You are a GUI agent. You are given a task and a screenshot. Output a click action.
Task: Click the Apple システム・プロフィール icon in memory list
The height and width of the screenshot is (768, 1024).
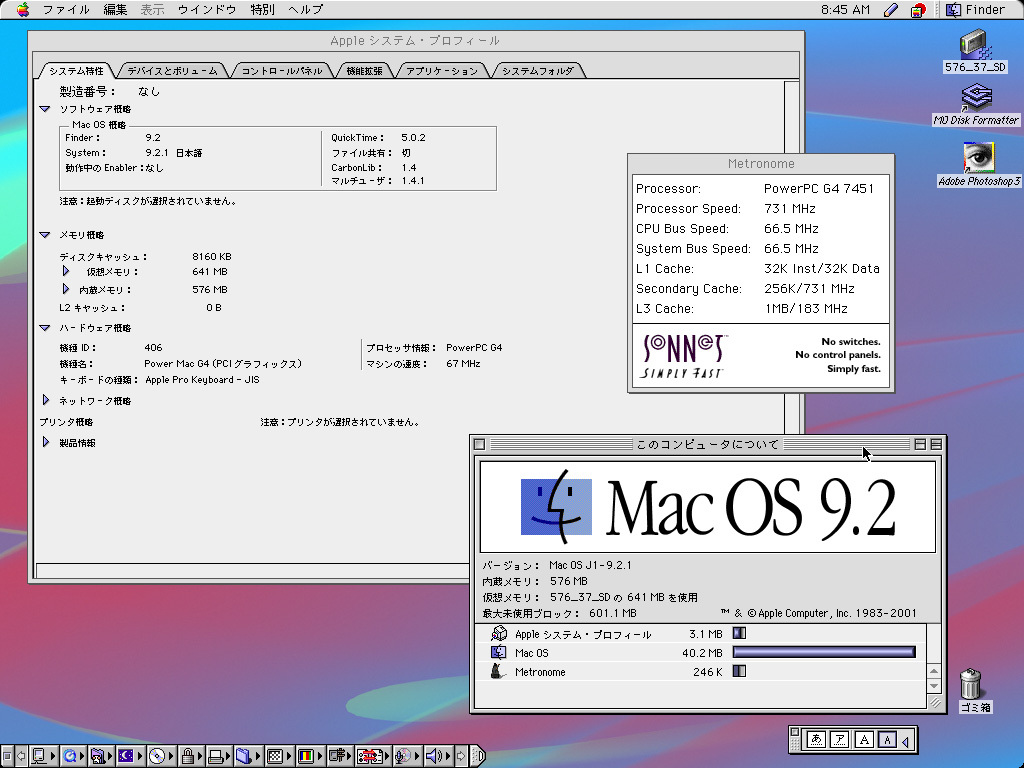(499, 633)
